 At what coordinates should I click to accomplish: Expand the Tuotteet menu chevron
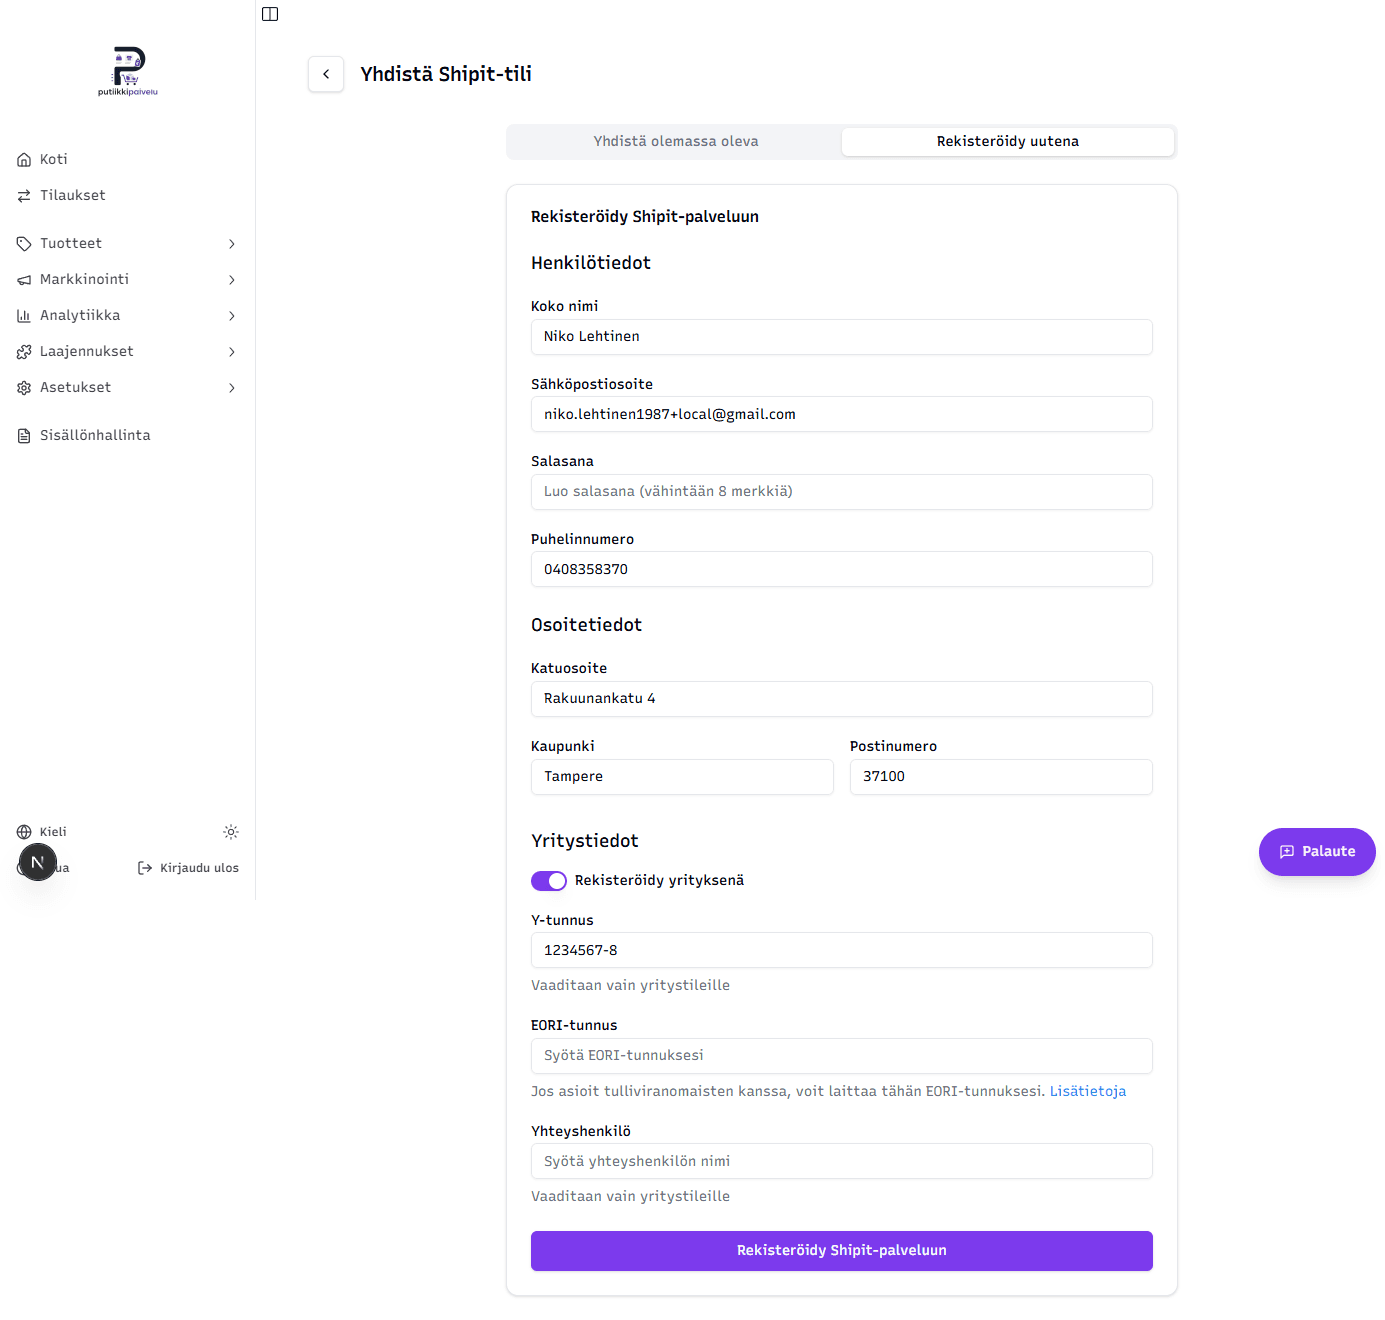coord(232,244)
